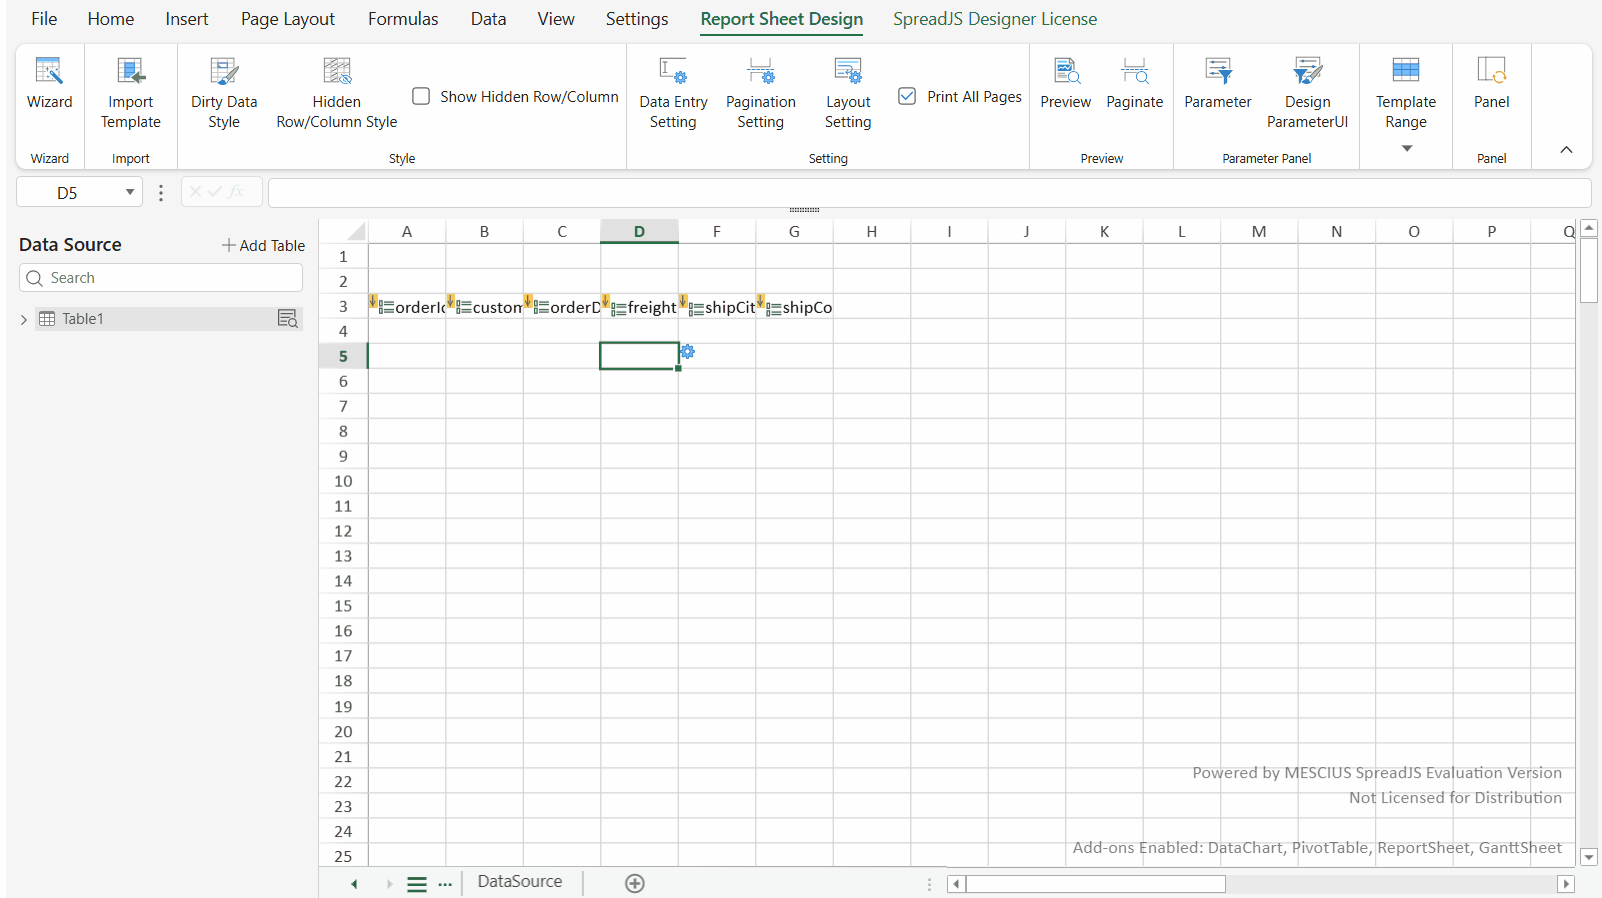Open the Template Range dropdown
The width and height of the screenshot is (1602, 898).
click(x=1406, y=148)
